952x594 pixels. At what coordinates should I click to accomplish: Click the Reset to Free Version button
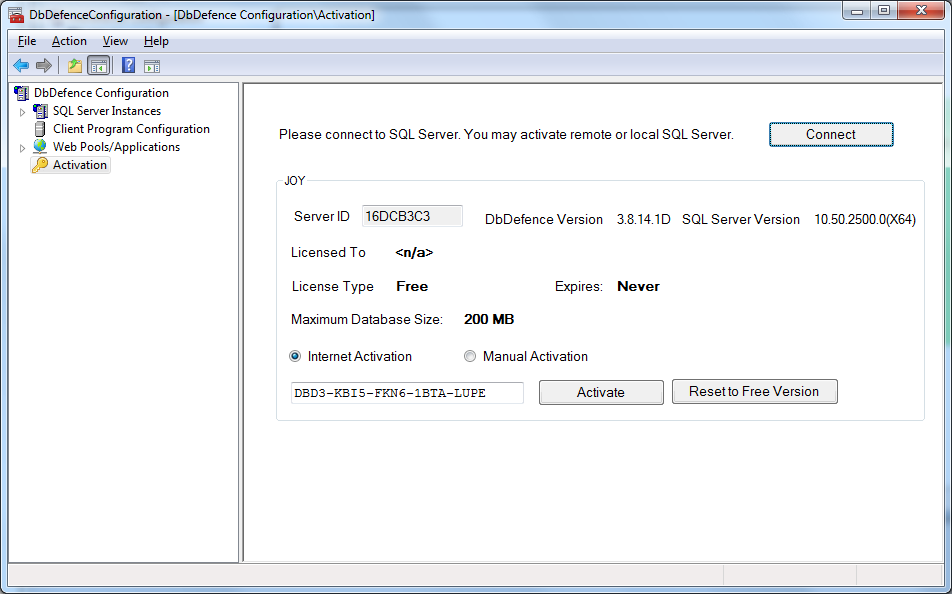754,392
